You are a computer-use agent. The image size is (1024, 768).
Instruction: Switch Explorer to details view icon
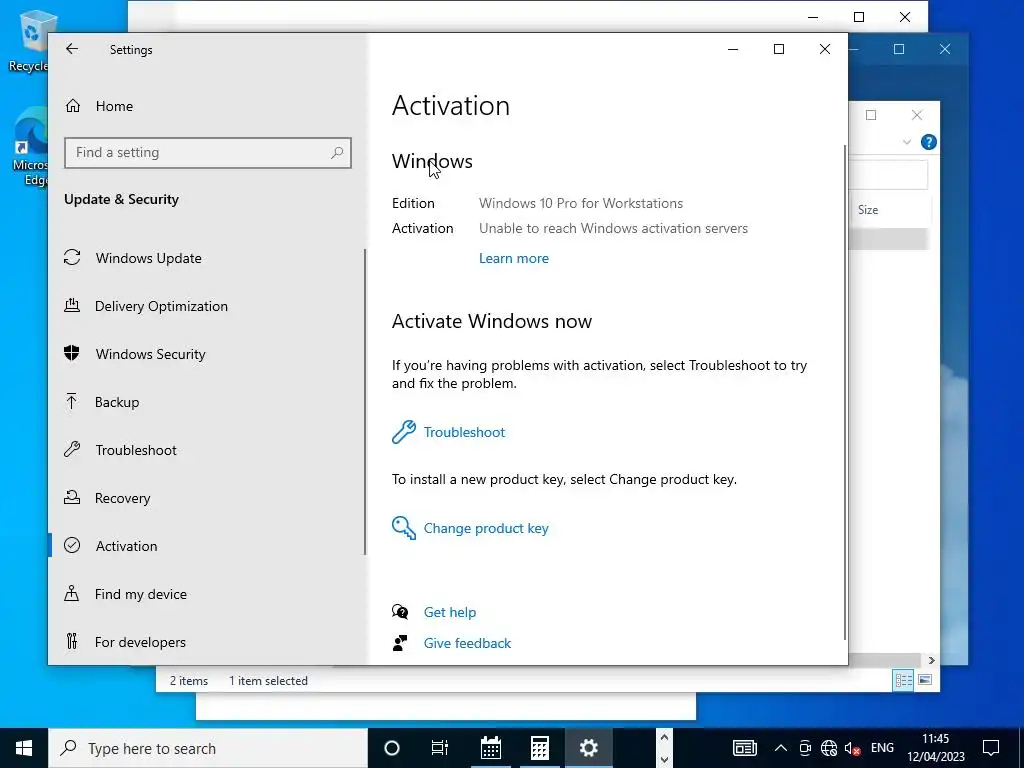point(903,680)
